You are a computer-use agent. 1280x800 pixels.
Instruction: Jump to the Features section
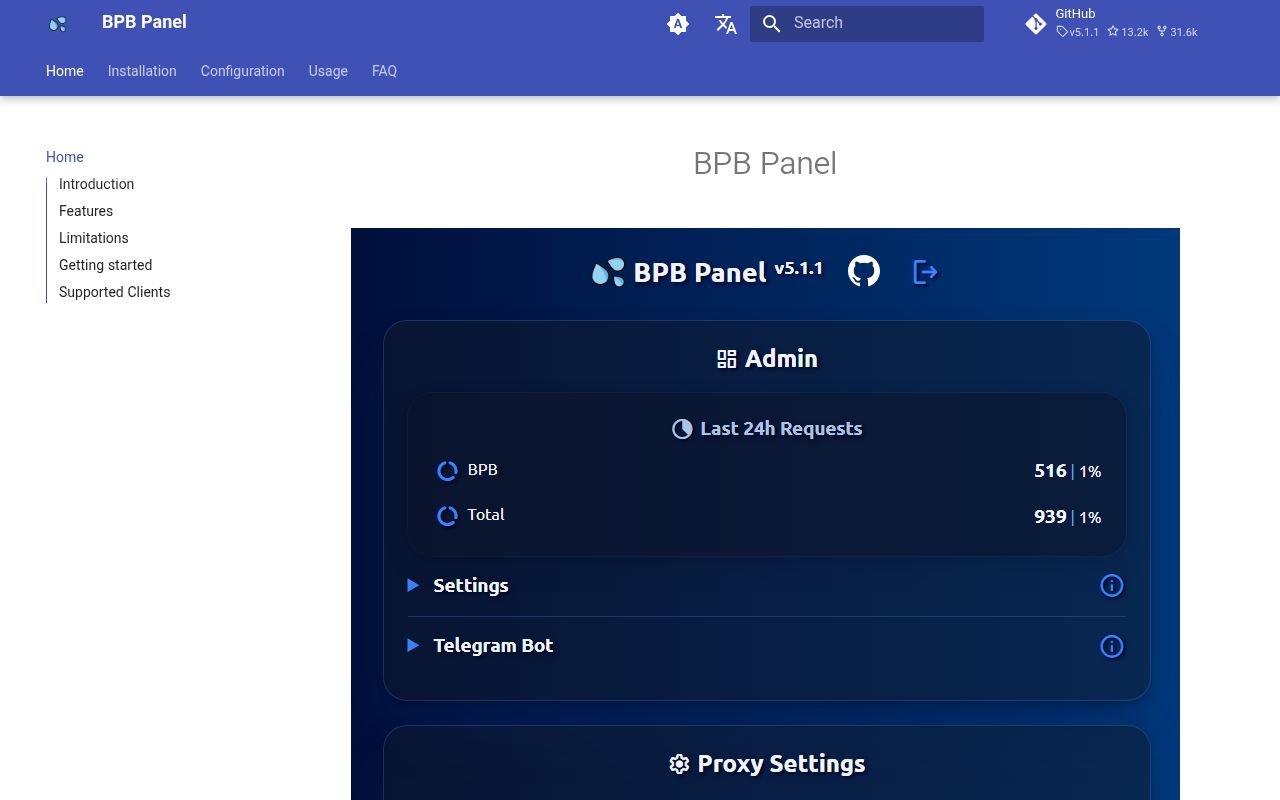tap(86, 211)
